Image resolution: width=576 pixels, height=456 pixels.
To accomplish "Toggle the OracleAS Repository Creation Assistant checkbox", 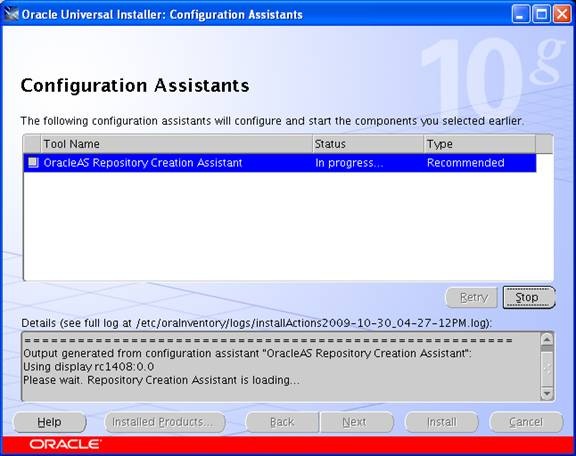I will coord(33,162).
